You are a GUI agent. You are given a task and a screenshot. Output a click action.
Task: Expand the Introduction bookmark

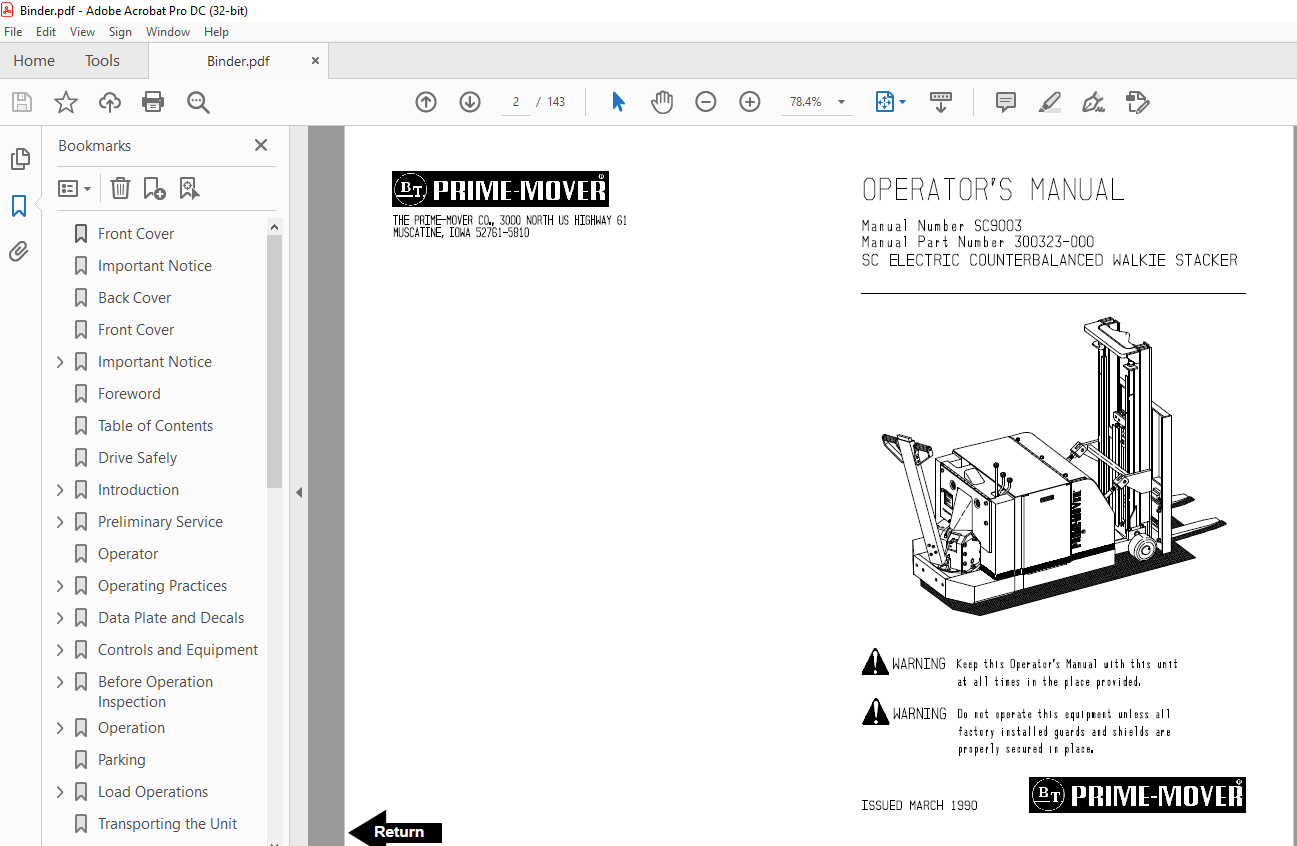60,490
